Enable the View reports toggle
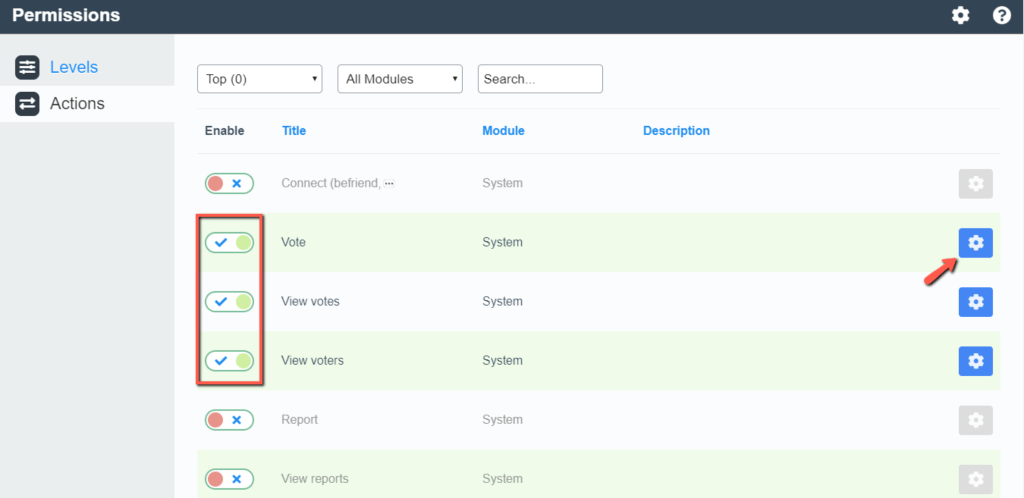The image size is (1024, 498). click(x=229, y=479)
